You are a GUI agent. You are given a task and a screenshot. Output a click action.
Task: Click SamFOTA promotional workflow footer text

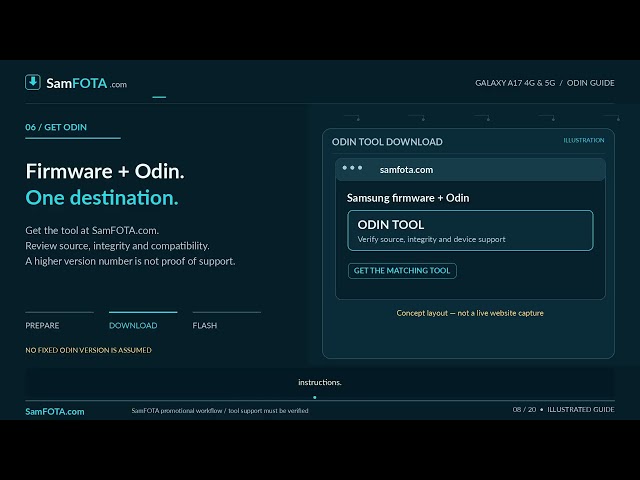click(220, 411)
